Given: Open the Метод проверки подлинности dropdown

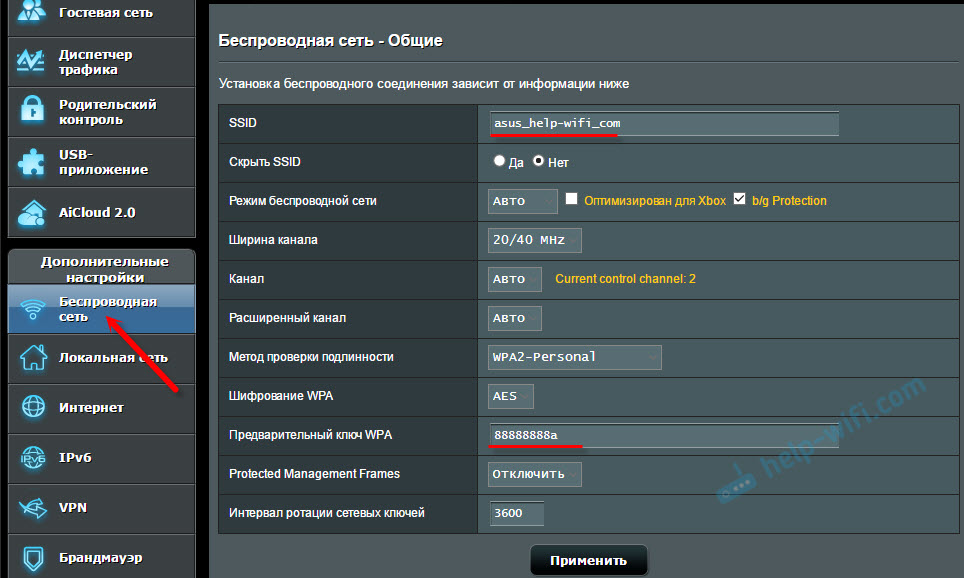Looking at the screenshot, I should tap(574, 357).
